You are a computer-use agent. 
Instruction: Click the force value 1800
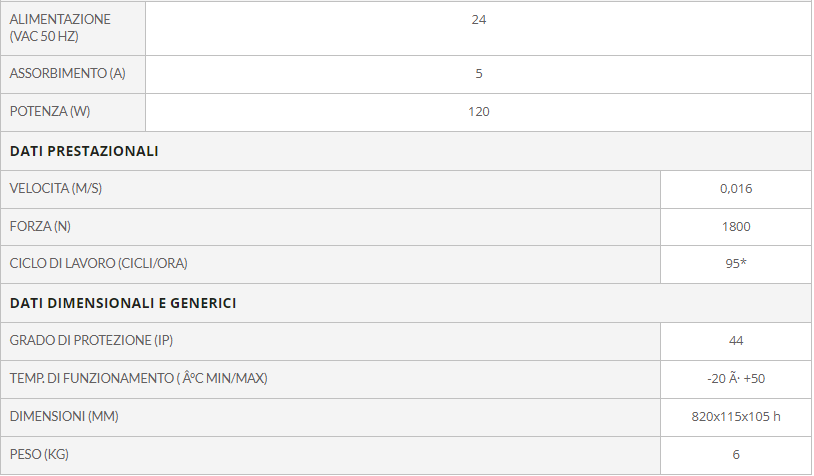coord(736,226)
